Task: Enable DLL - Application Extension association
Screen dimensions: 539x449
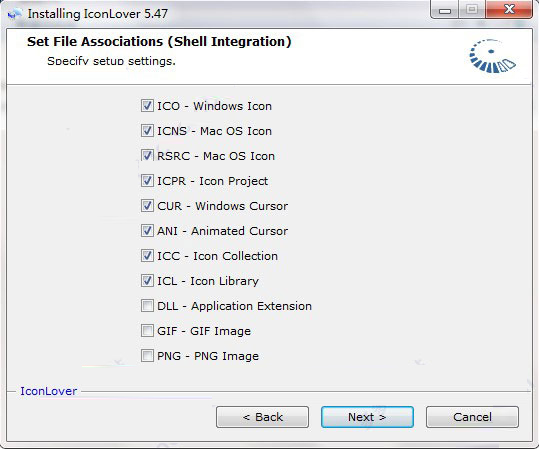Action: pyautogui.click(x=147, y=306)
